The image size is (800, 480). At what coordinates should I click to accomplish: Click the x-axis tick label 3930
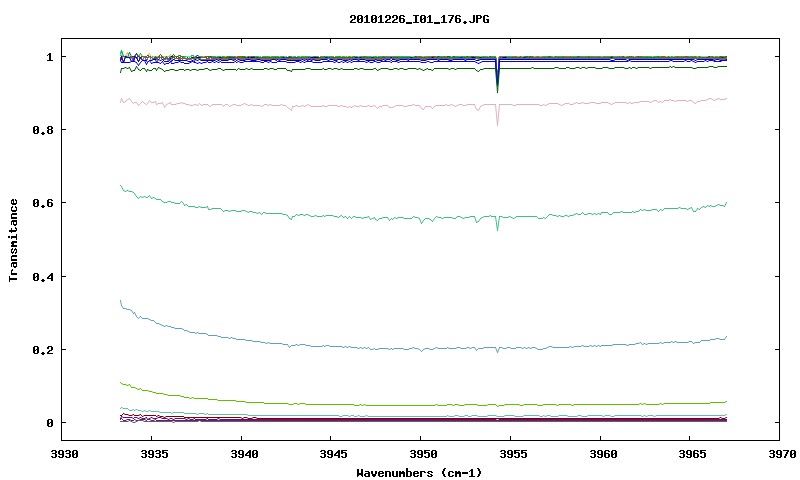coord(65,454)
